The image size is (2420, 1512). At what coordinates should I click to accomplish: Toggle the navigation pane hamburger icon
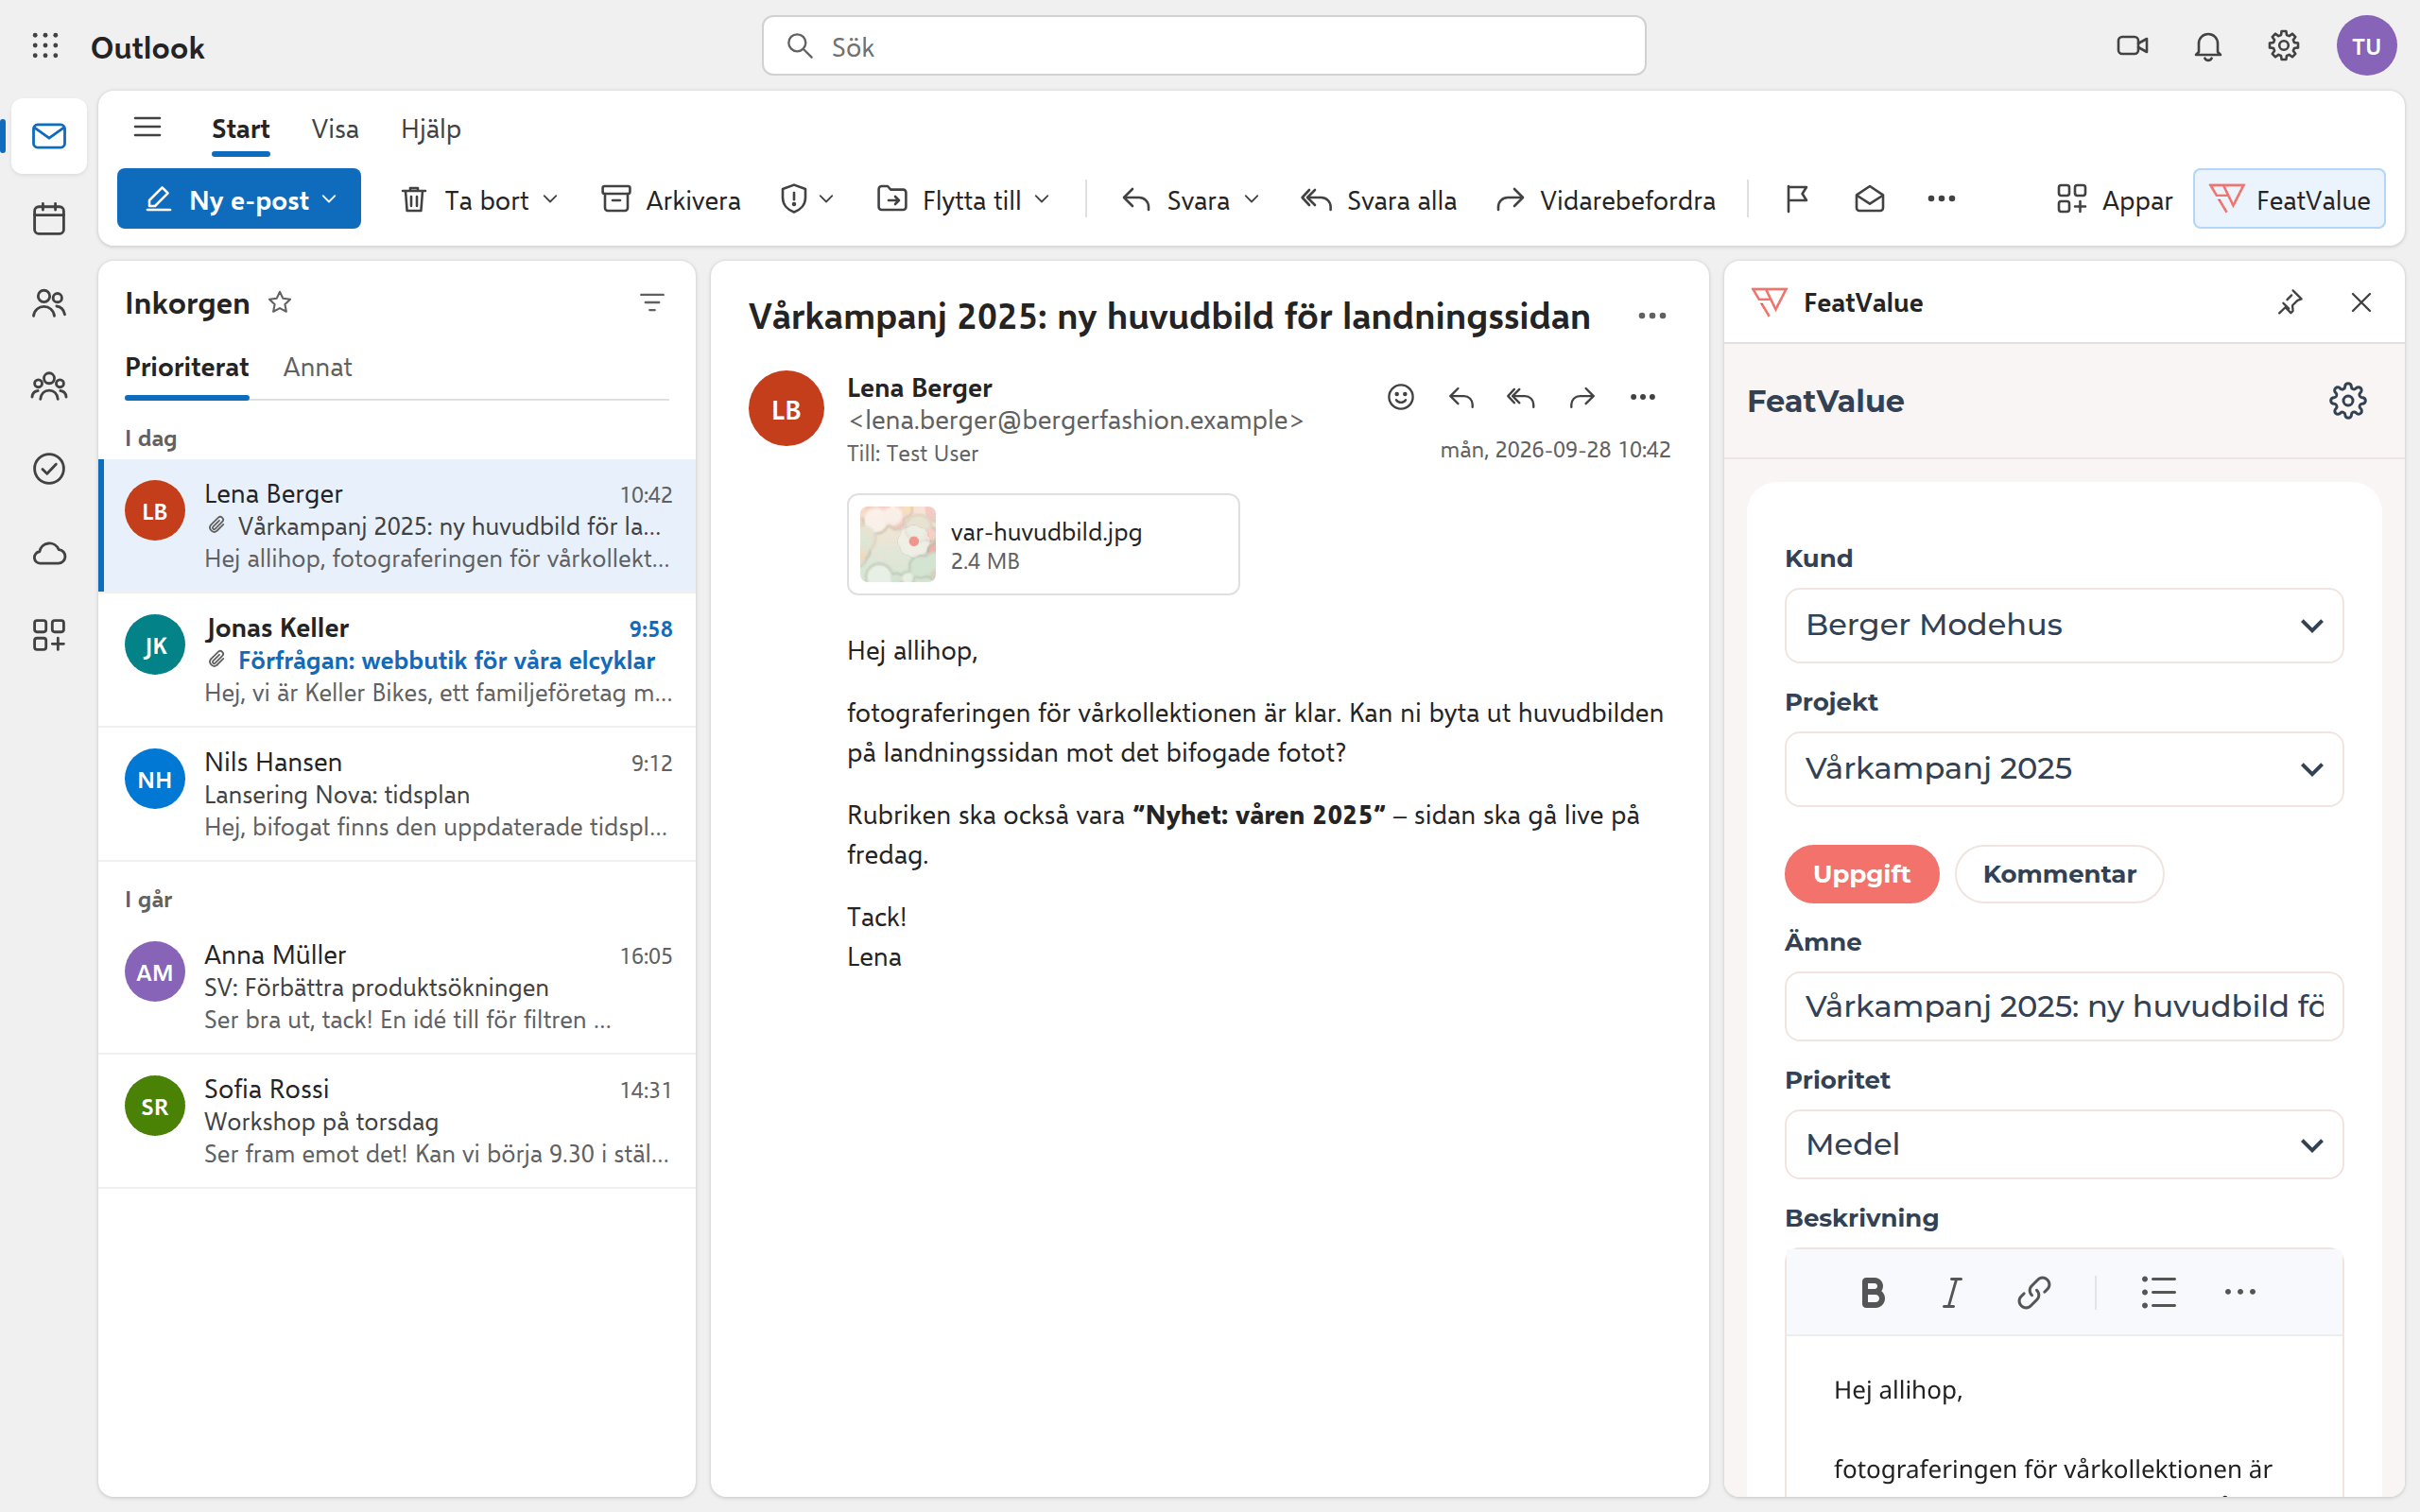tap(147, 127)
